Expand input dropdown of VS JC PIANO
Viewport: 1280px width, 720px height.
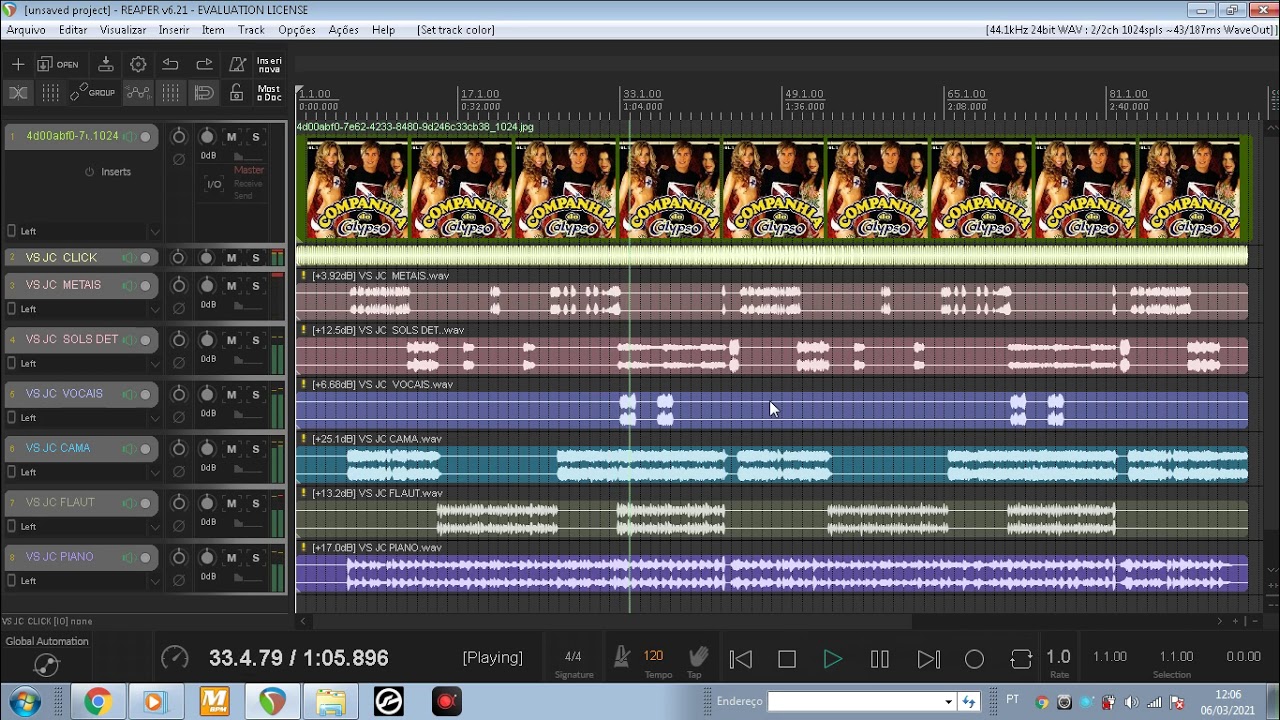[x=154, y=581]
